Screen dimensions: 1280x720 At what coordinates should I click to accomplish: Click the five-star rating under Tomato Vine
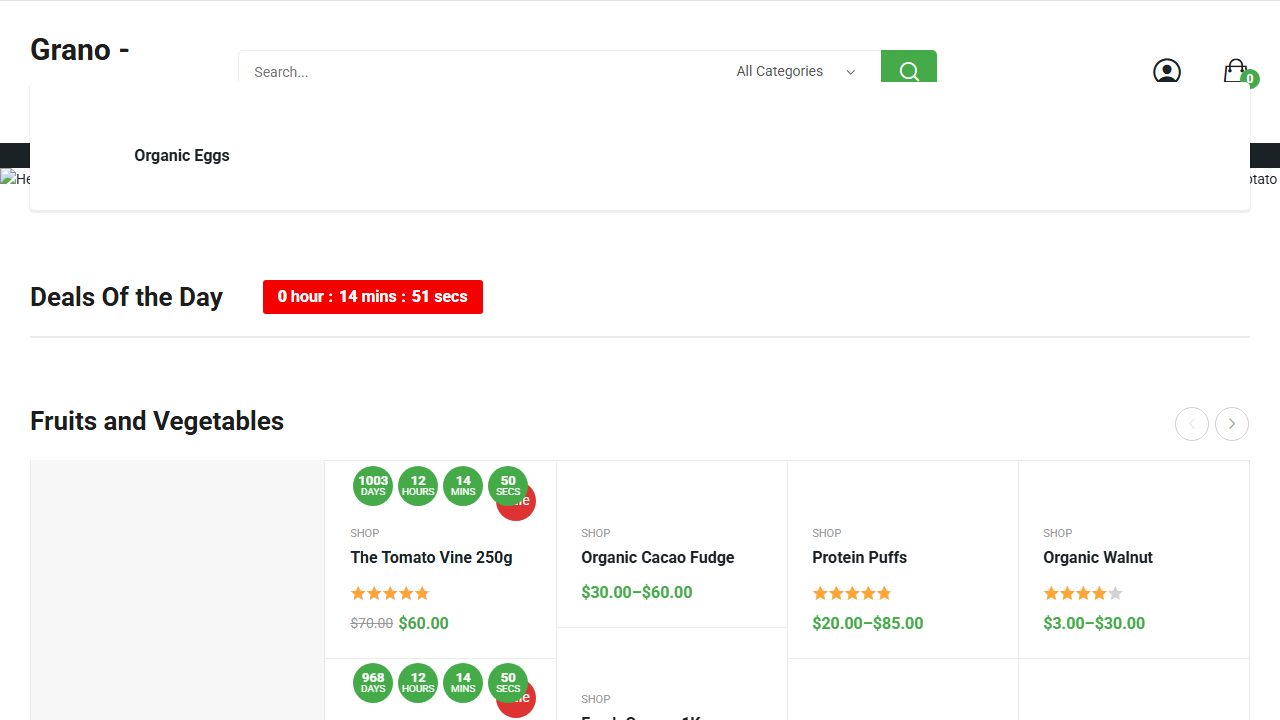(390, 593)
